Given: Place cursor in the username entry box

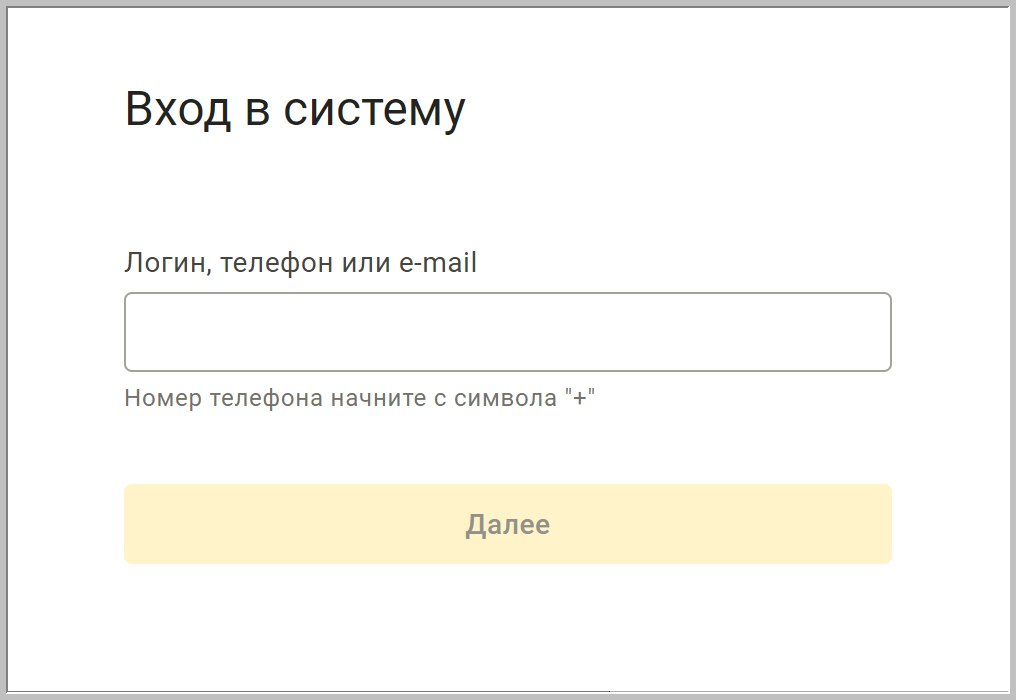Looking at the screenshot, I should 507,332.
